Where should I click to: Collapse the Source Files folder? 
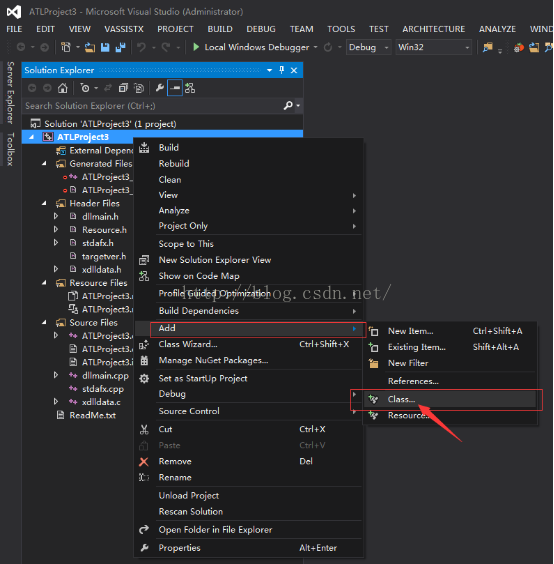(44, 323)
